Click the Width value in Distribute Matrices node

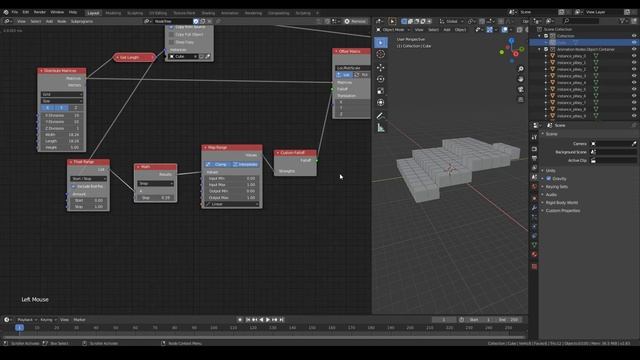pos(62,135)
